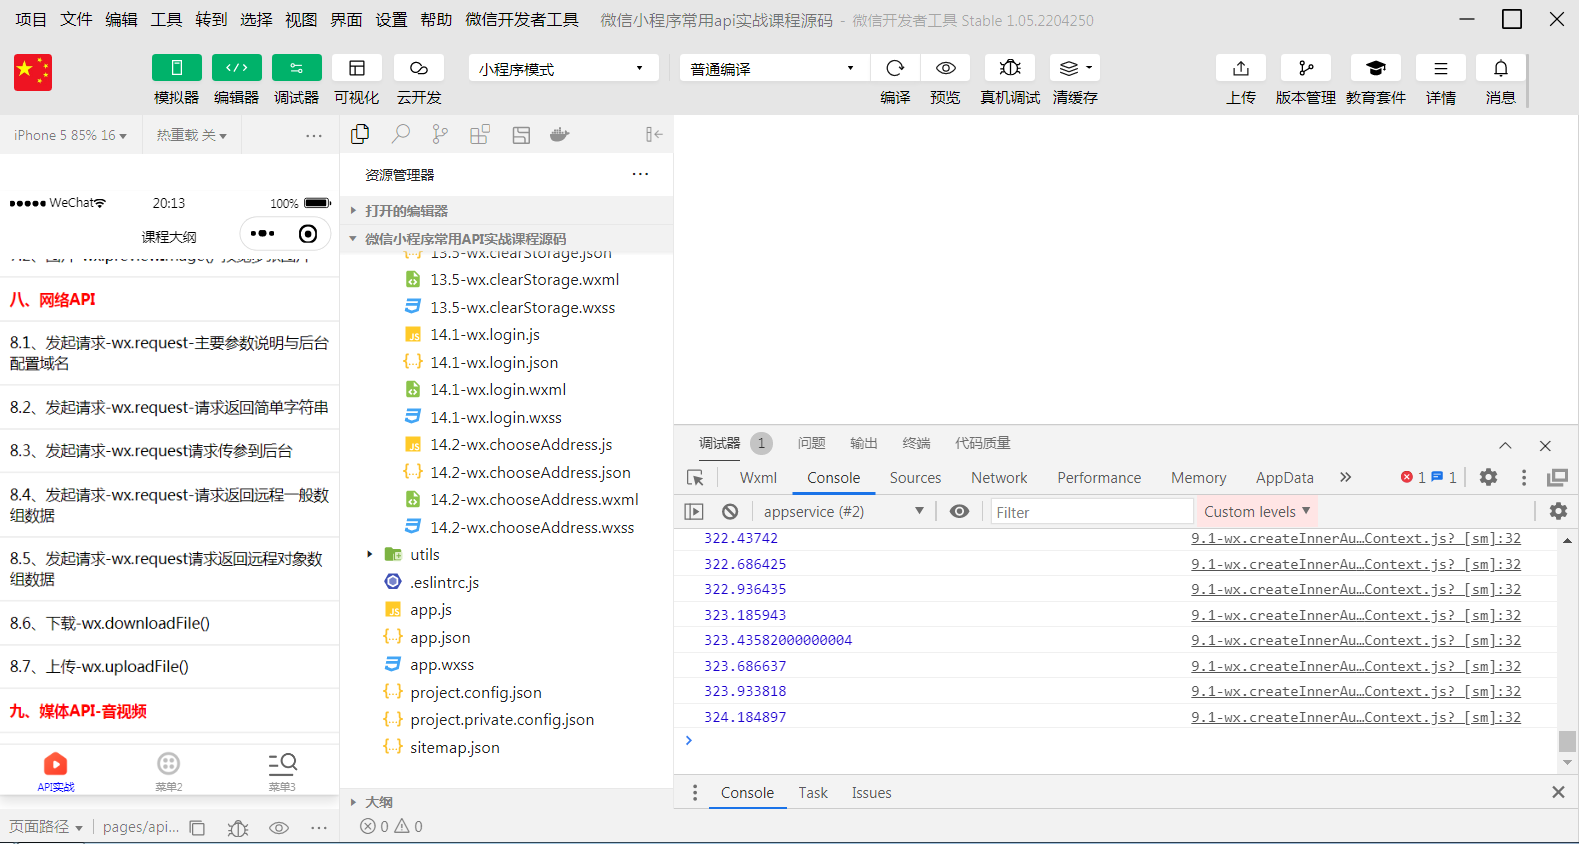
Task: Open the 文件 menu
Action: pyautogui.click(x=76, y=19)
